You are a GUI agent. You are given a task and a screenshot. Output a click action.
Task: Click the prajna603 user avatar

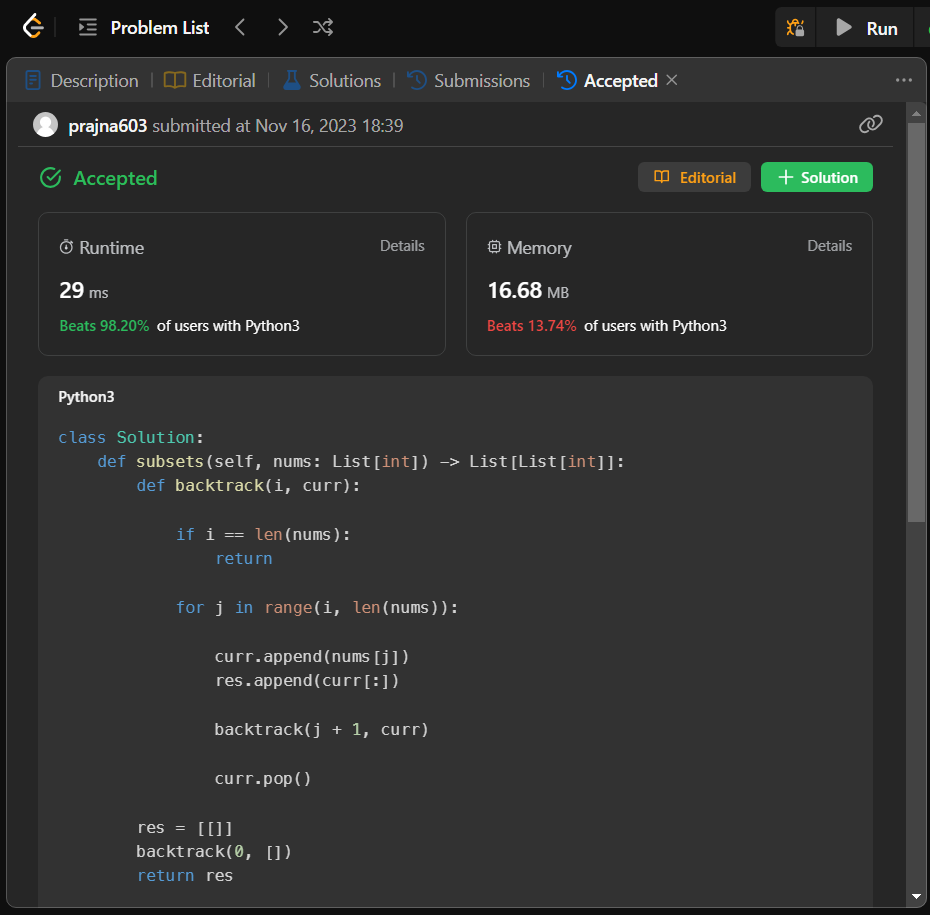pyautogui.click(x=45, y=125)
